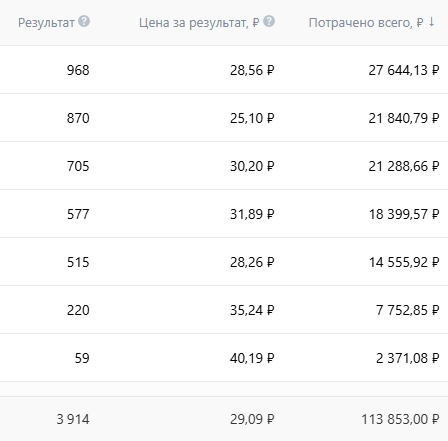Select price cell 28,26 ₽
This screenshot has height=441, width=448.
coord(252,262)
